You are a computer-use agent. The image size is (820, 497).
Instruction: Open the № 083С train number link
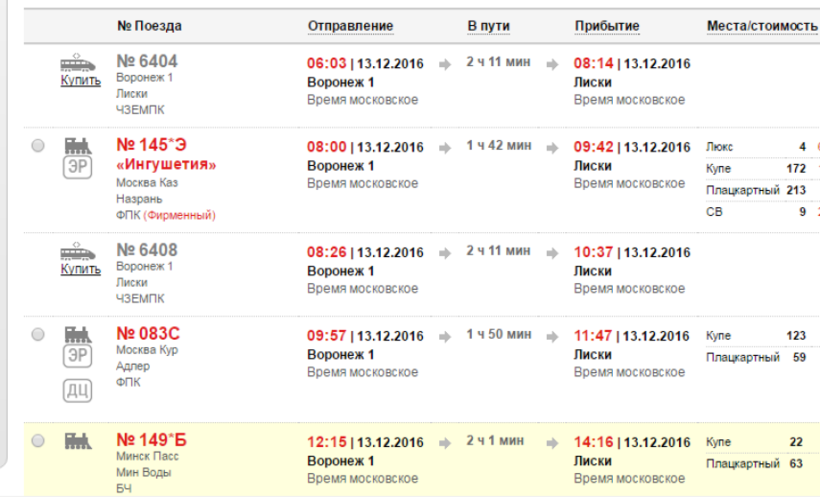tap(148, 333)
